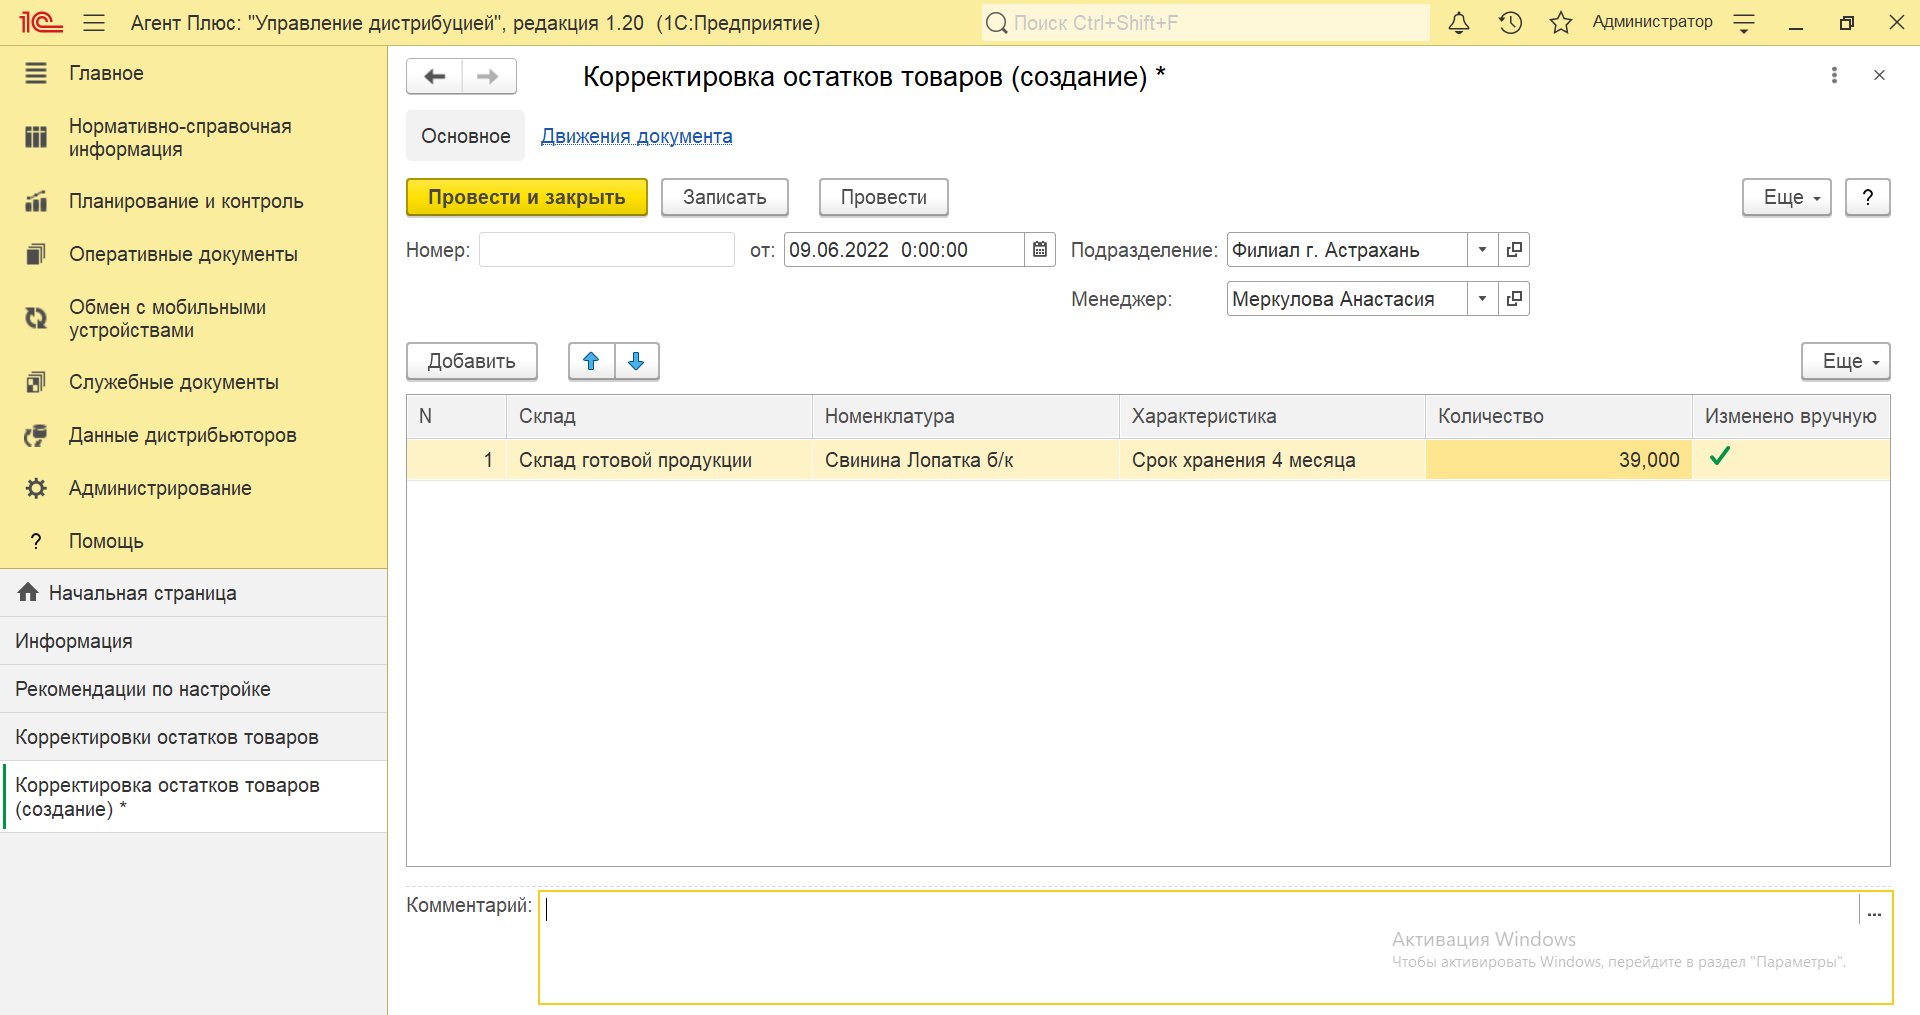Click Характеристика column header
This screenshot has width=1920, height=1015.
1272,416
